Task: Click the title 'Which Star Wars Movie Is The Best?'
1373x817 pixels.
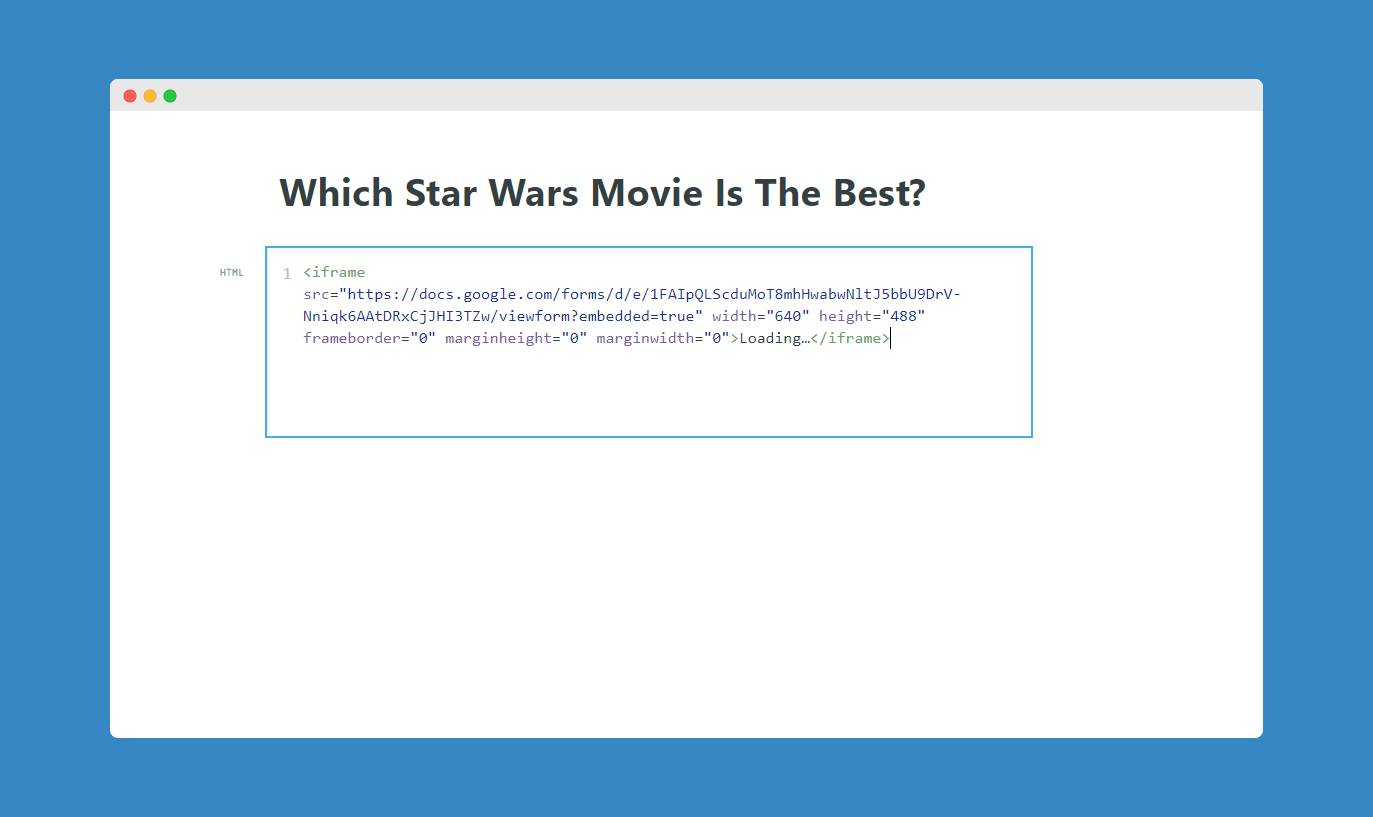Action: (602, 193)
